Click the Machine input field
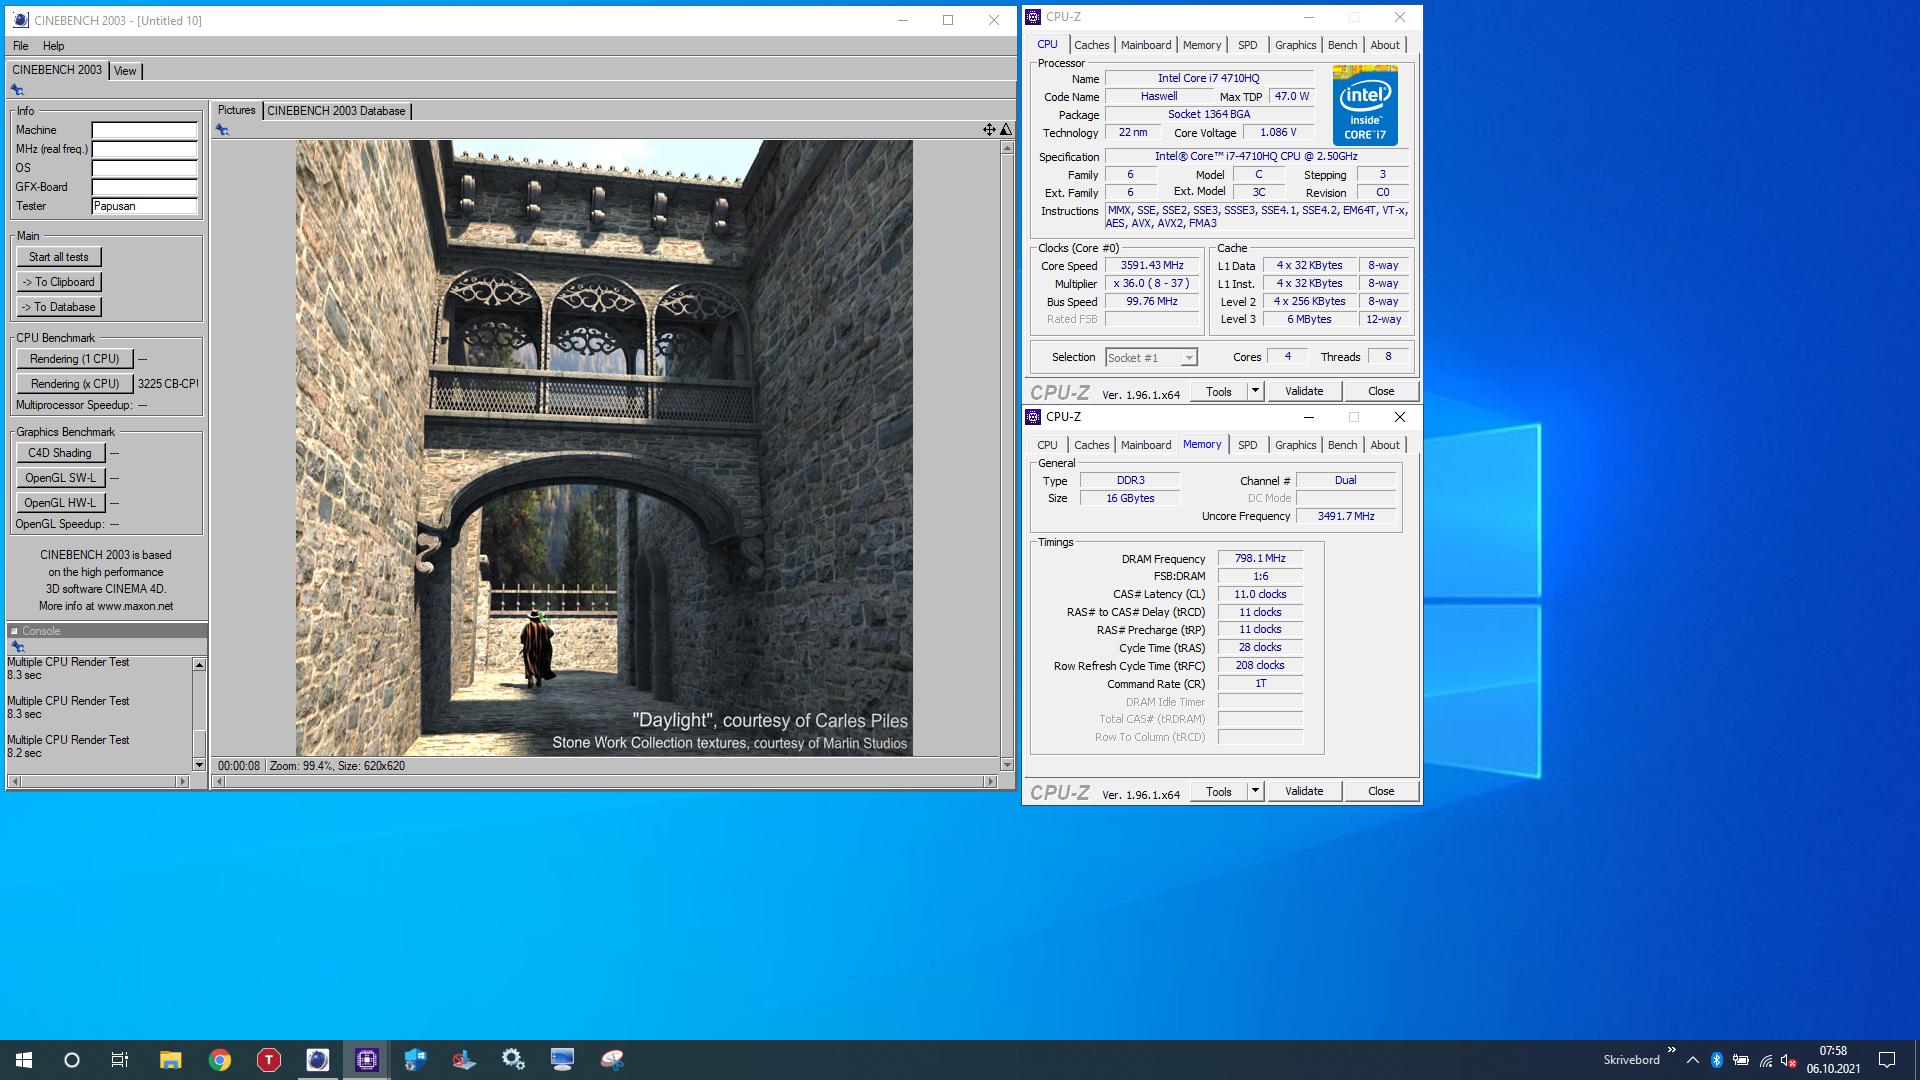 coord(145,130)
